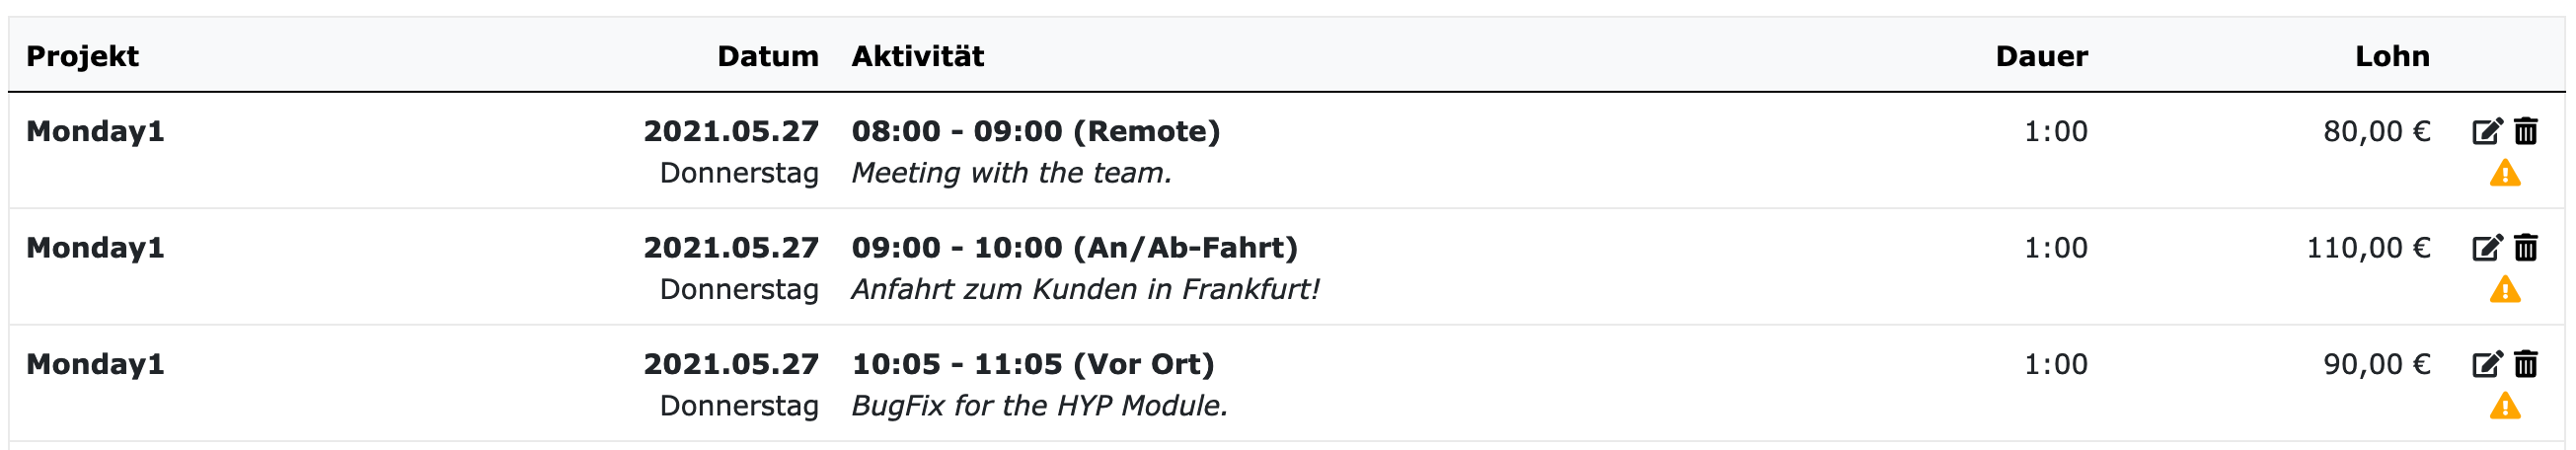Edit the 08:00 - 09:00 Remote entry

coord(2486,132)
